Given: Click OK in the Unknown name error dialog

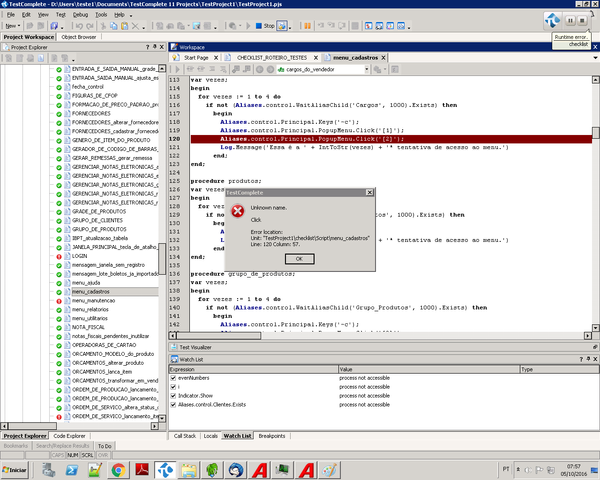Looking at the screenshot, I should coord(299,258).
